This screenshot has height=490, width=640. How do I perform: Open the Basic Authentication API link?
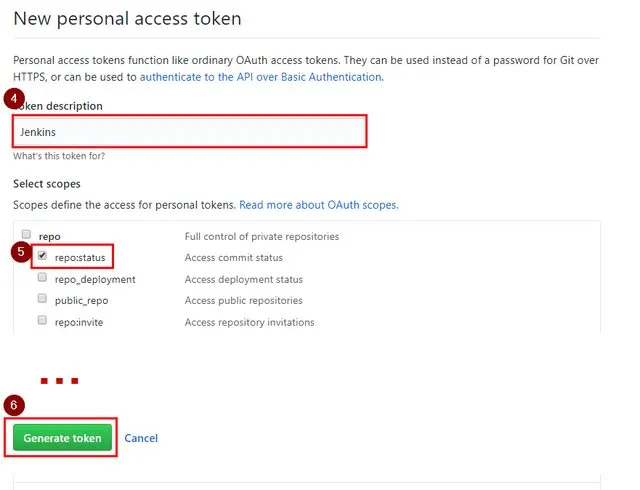(260, 77)
